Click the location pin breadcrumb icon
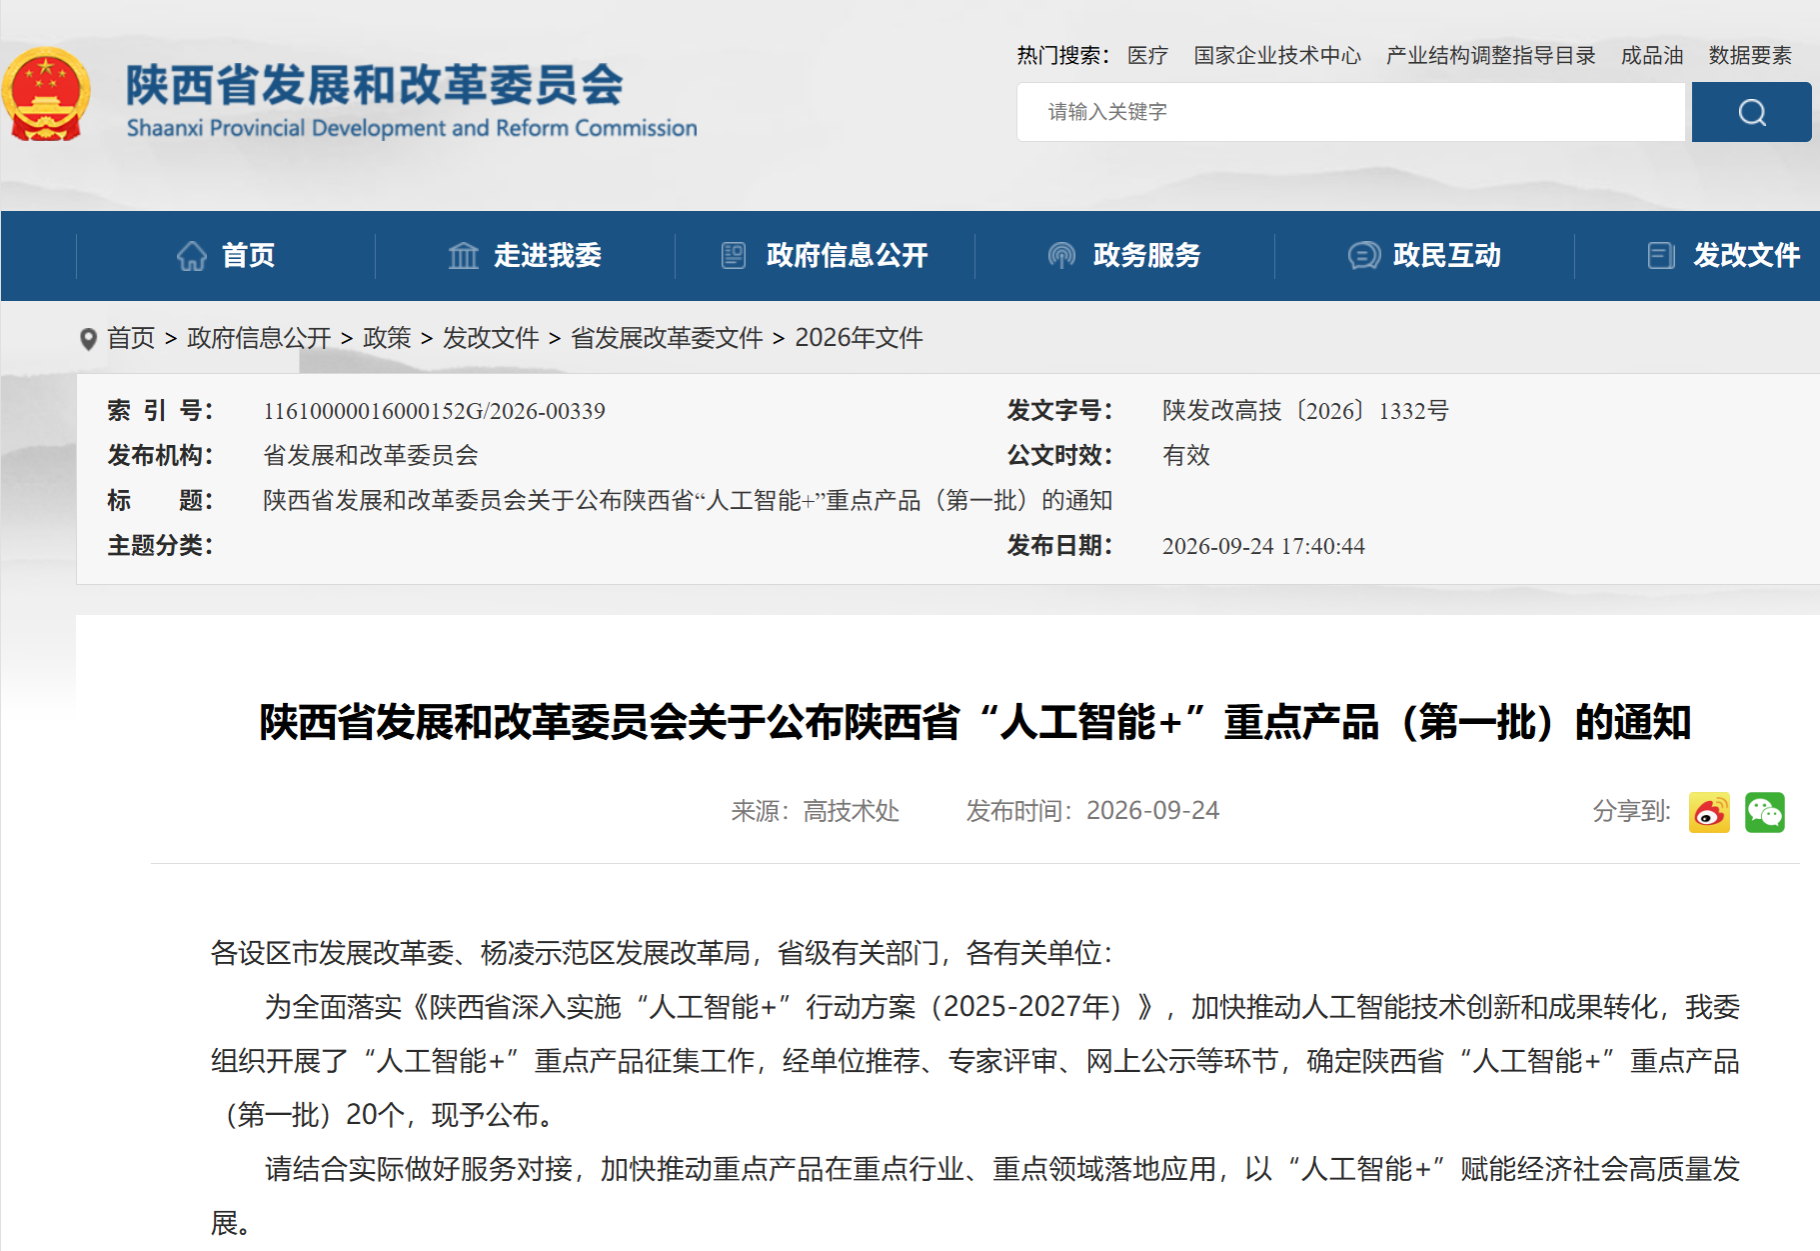Image resolution: width=1820 pixels, height=1251 pixels. point(88,339)
